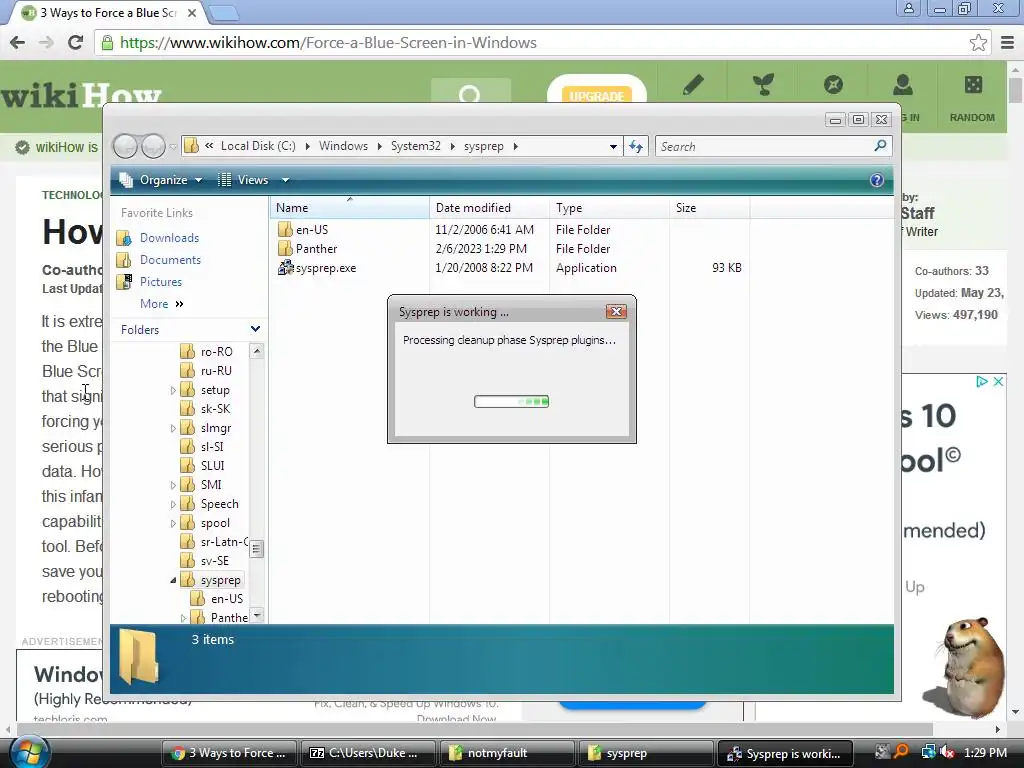
Task: Click wikiHow compass explore icon
Action: tap(833, 85)
